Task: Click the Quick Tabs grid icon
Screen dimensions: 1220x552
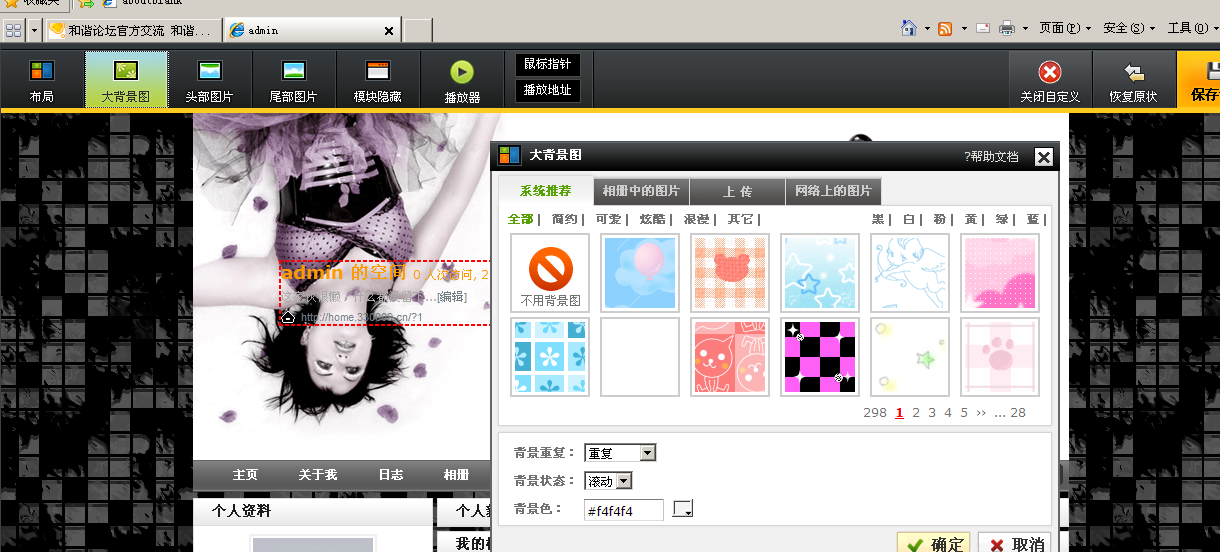Action: click(x=13, y=30)
